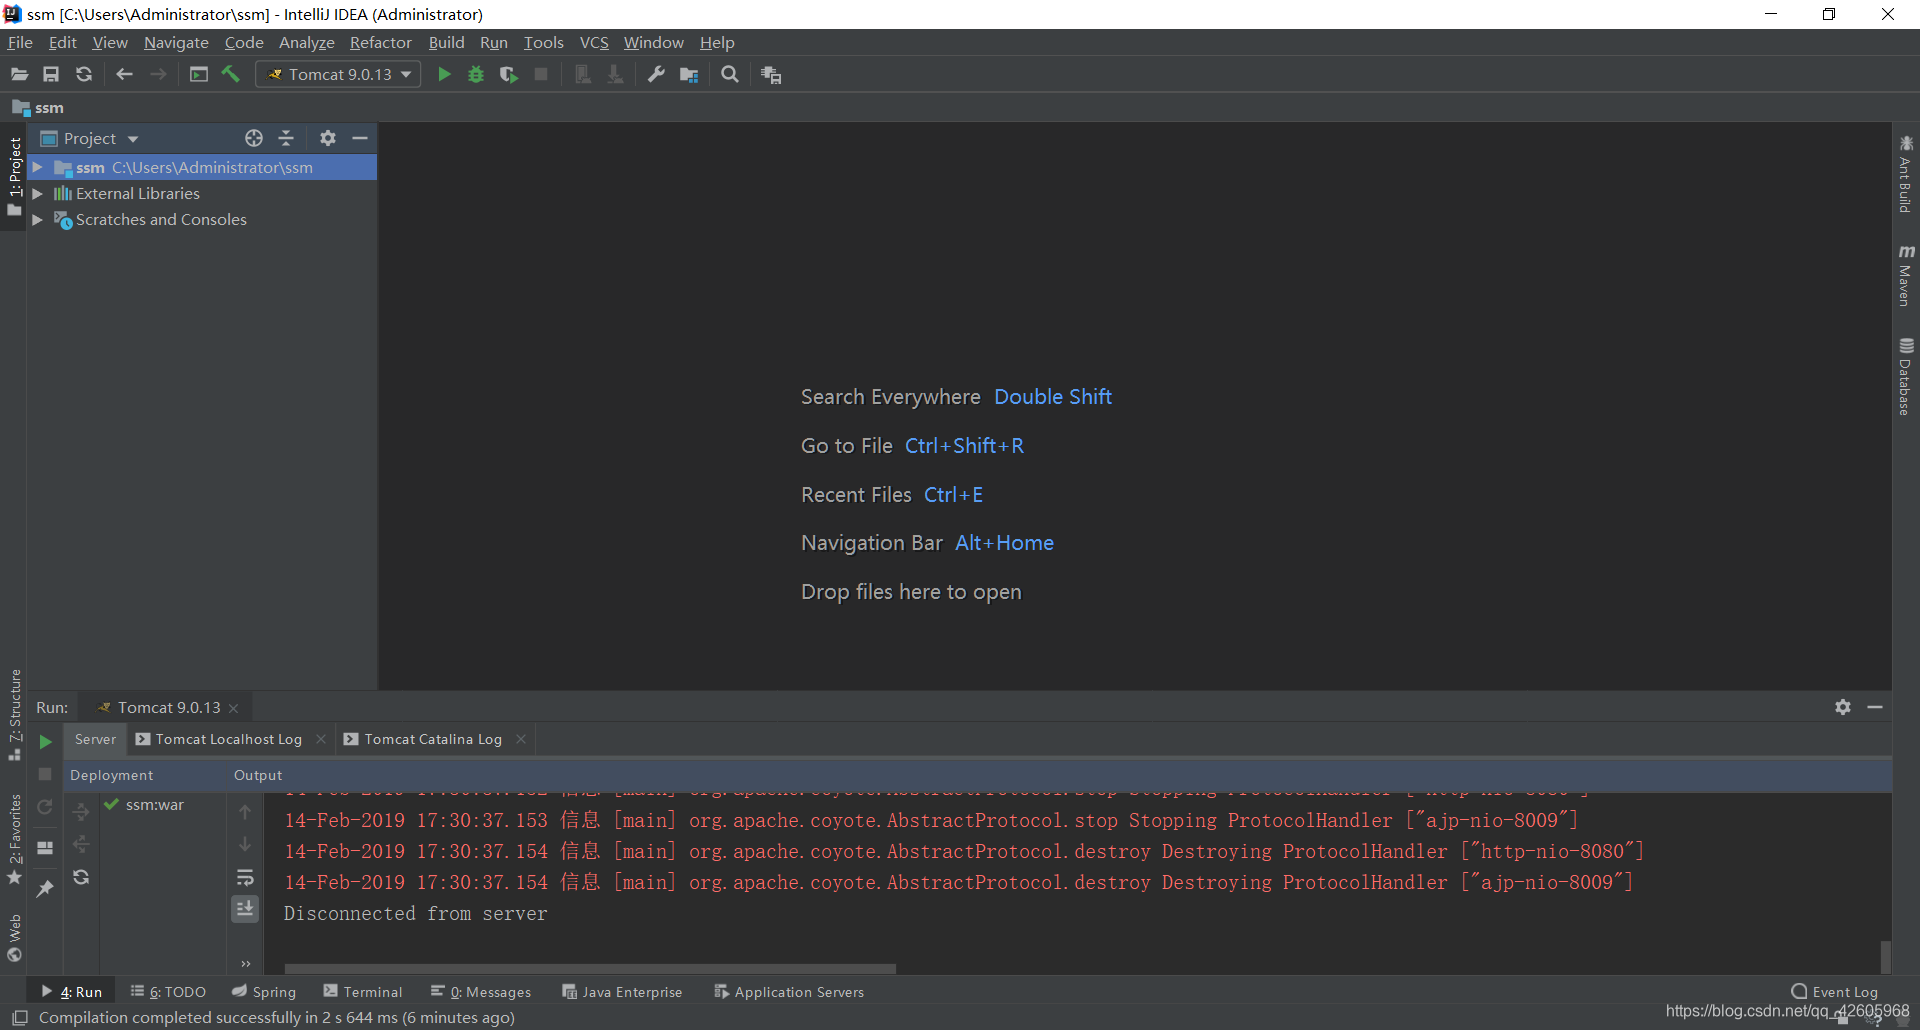Open the Java Enterprise tool window
The image size is (1920, 1030).
click(x=622, y=992)
